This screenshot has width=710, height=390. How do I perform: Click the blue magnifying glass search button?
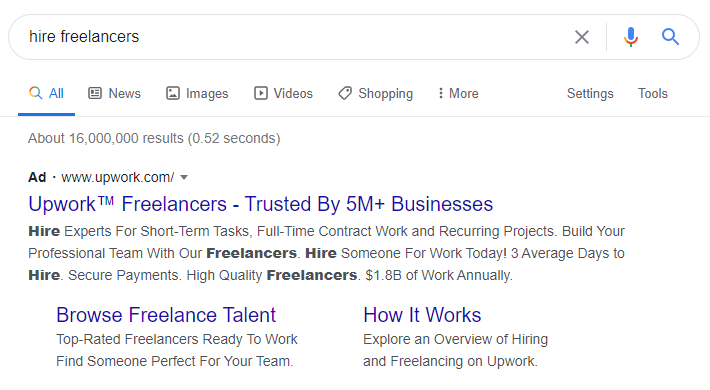click(670, 37)
